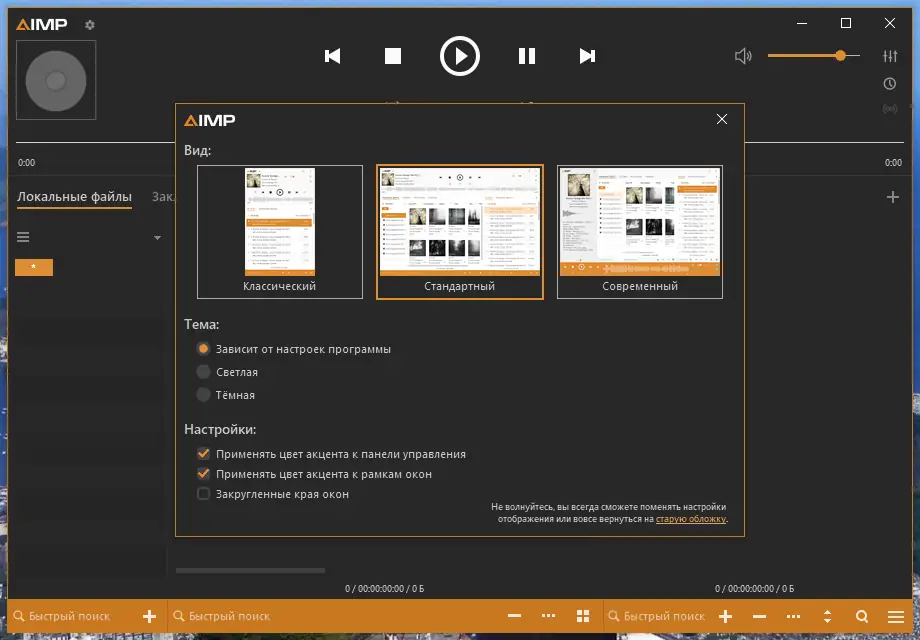This screenshot has width=920, height=640.
Task: Open the equalizer sliders icon
Action: 889,56
